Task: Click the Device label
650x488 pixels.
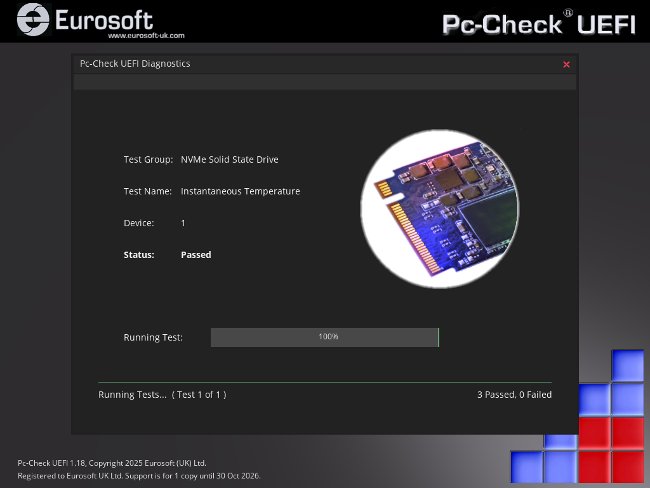Action: point(138,223)
